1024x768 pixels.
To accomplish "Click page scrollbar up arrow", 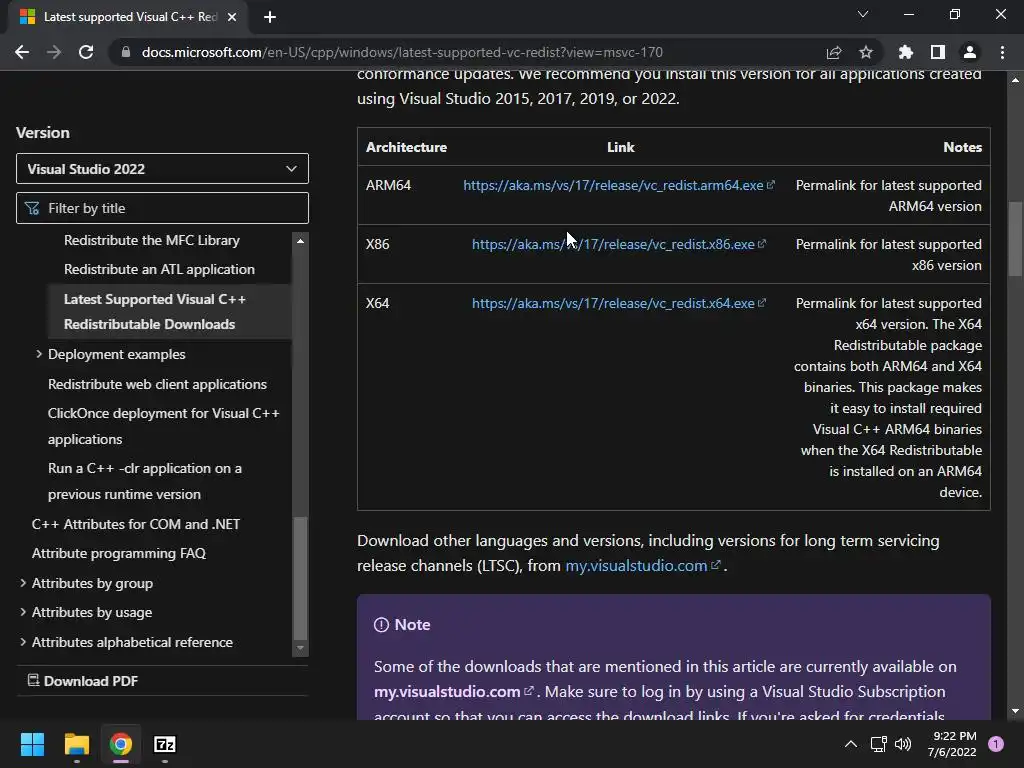I will pos(1016,80).
